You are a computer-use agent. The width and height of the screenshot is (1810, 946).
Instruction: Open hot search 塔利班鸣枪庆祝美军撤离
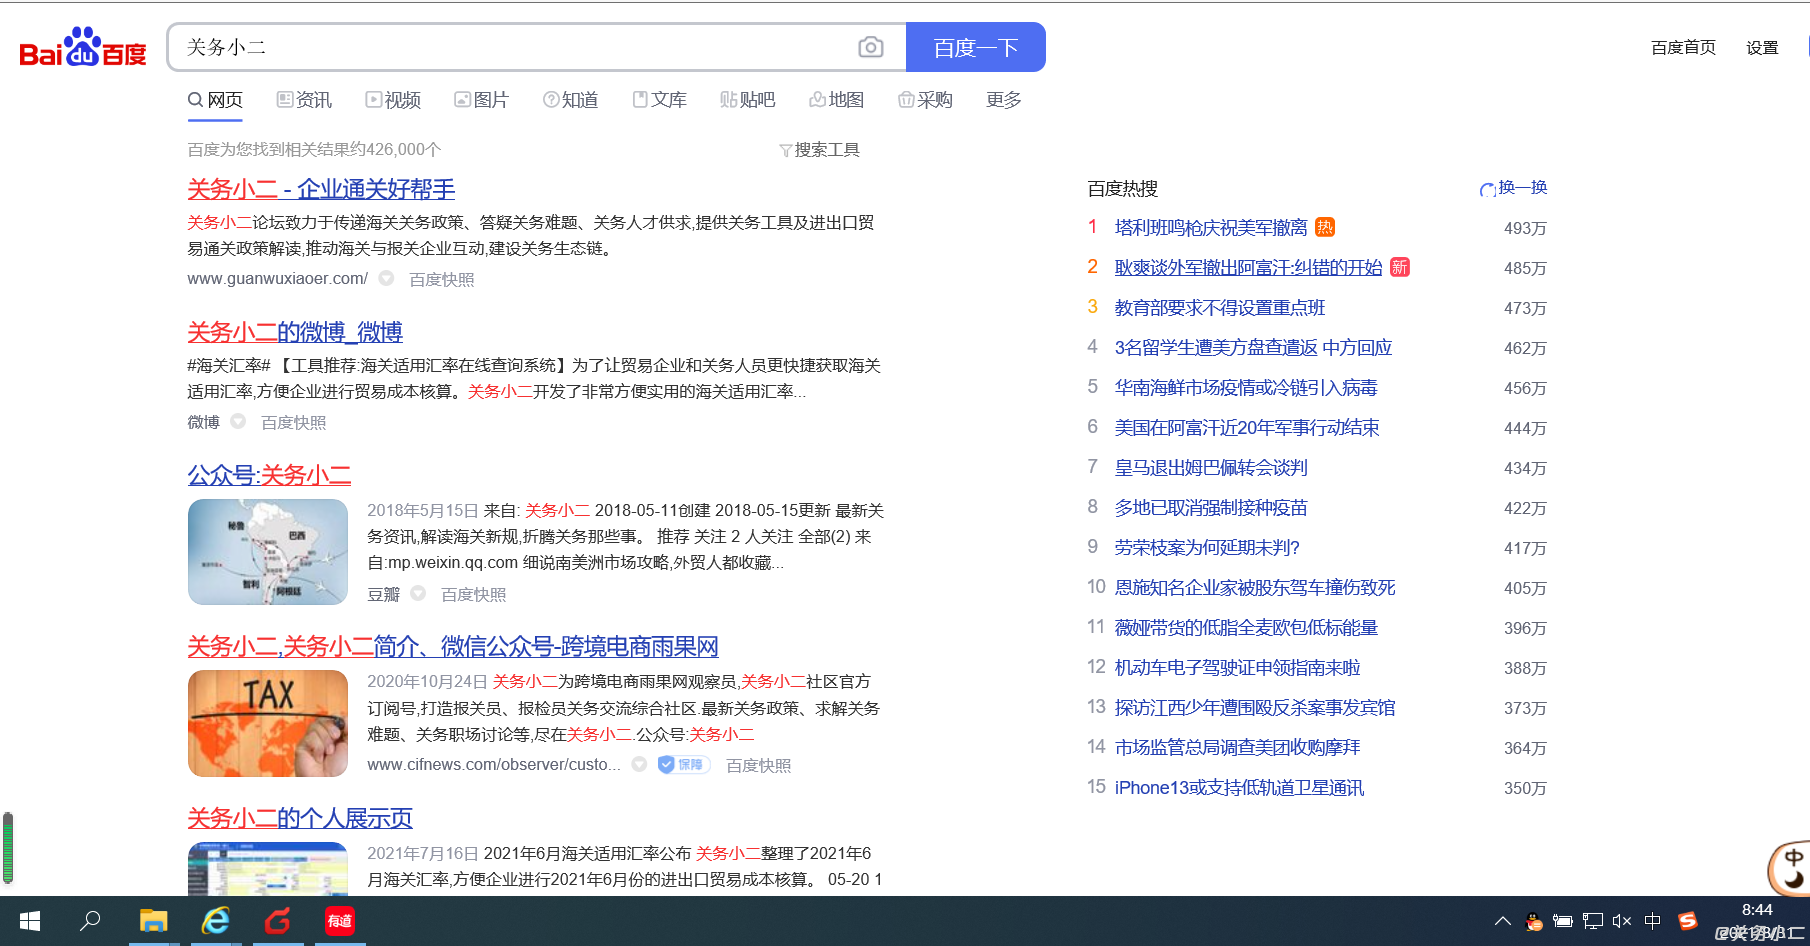pyautogui.click(x=1211, y=228)
